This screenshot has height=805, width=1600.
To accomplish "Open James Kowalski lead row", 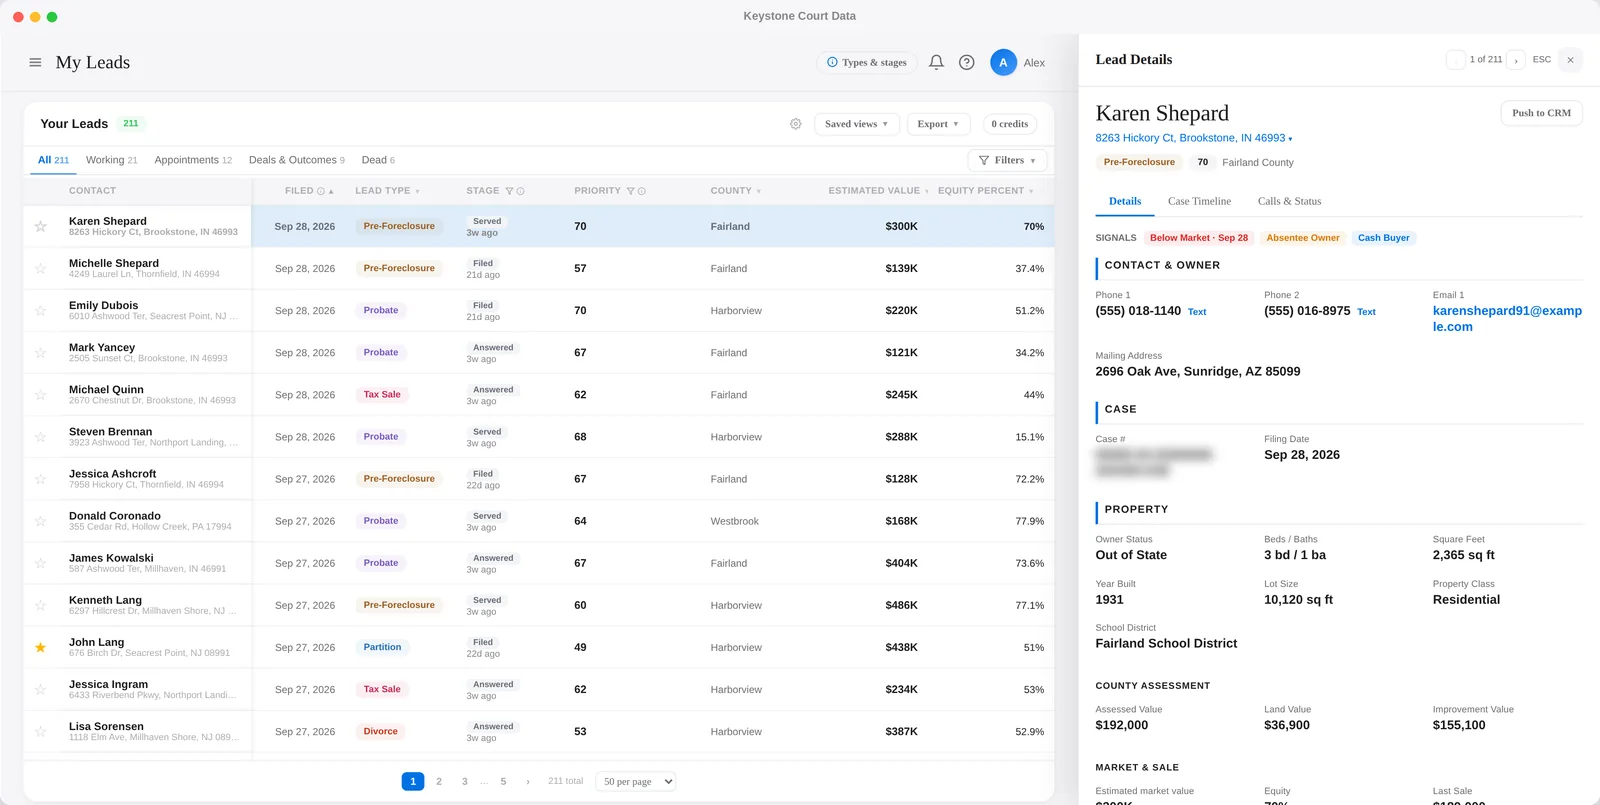I will pyautogui.click(x=539, y=563).
